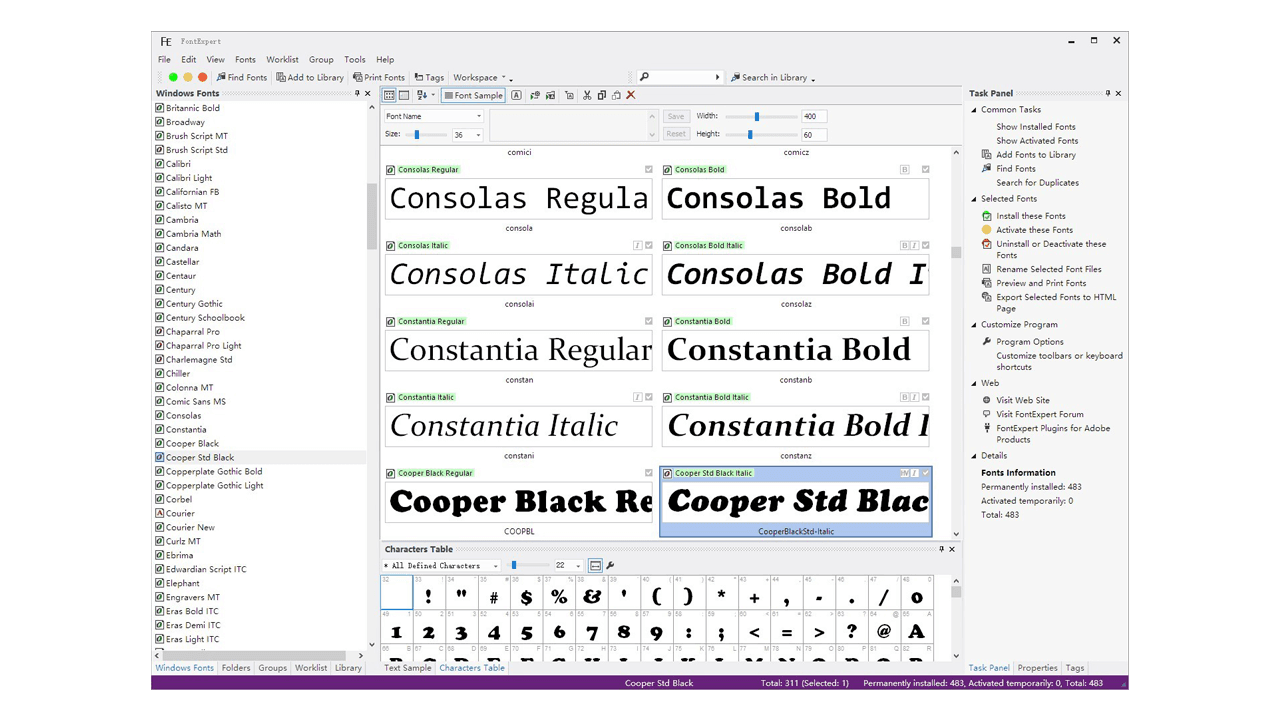Click the boxed letter A icon beside Font Sample
Screen dimensions: 1280x720
516,95
